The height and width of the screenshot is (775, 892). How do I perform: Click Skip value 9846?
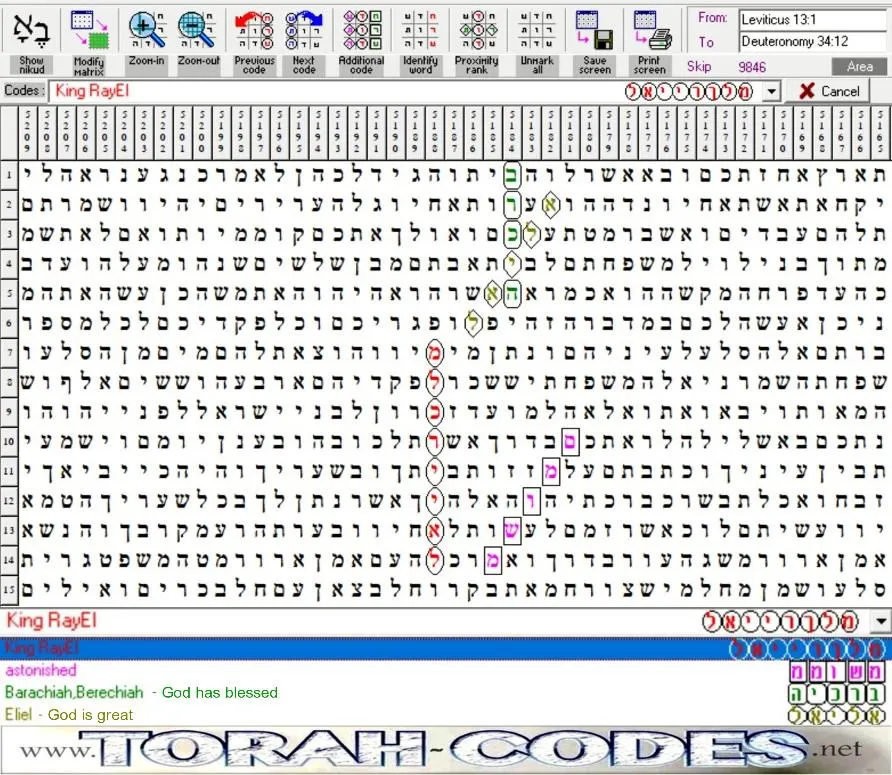point(751,67)
